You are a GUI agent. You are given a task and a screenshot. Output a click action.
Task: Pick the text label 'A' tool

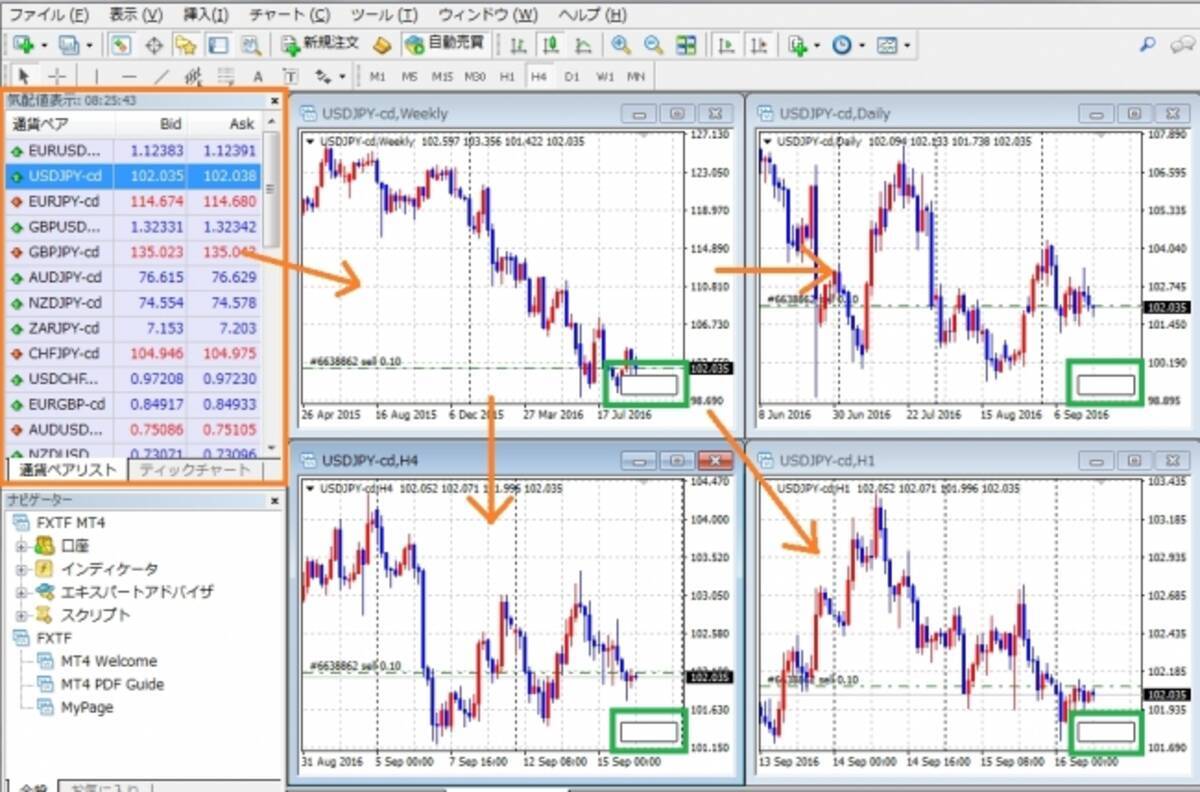tap(257, 77)
